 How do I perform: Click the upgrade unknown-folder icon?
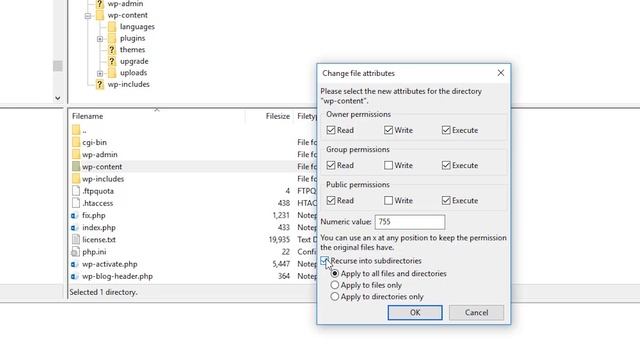(112, 61)
